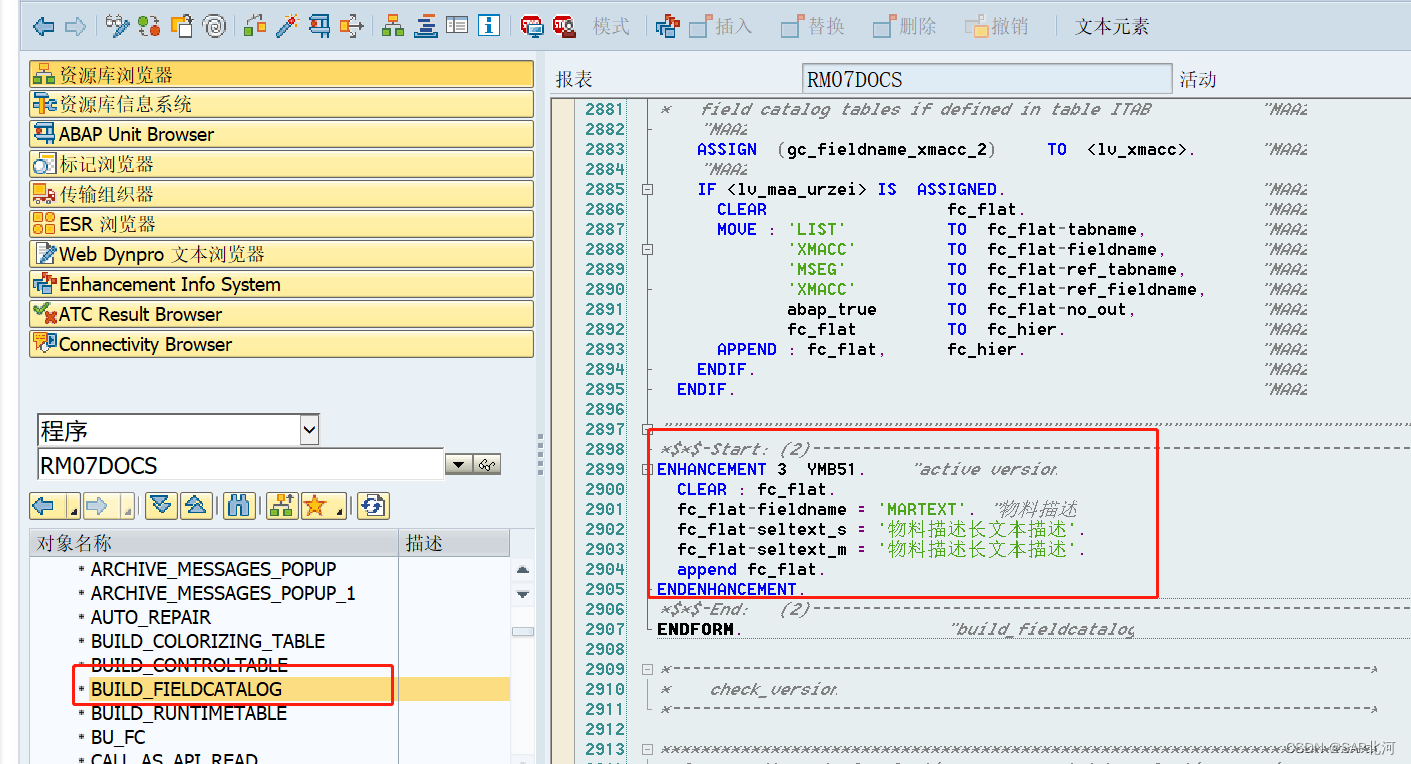
Task: Collapse the comment block at line 2909
Action: (x=647, y=669)
